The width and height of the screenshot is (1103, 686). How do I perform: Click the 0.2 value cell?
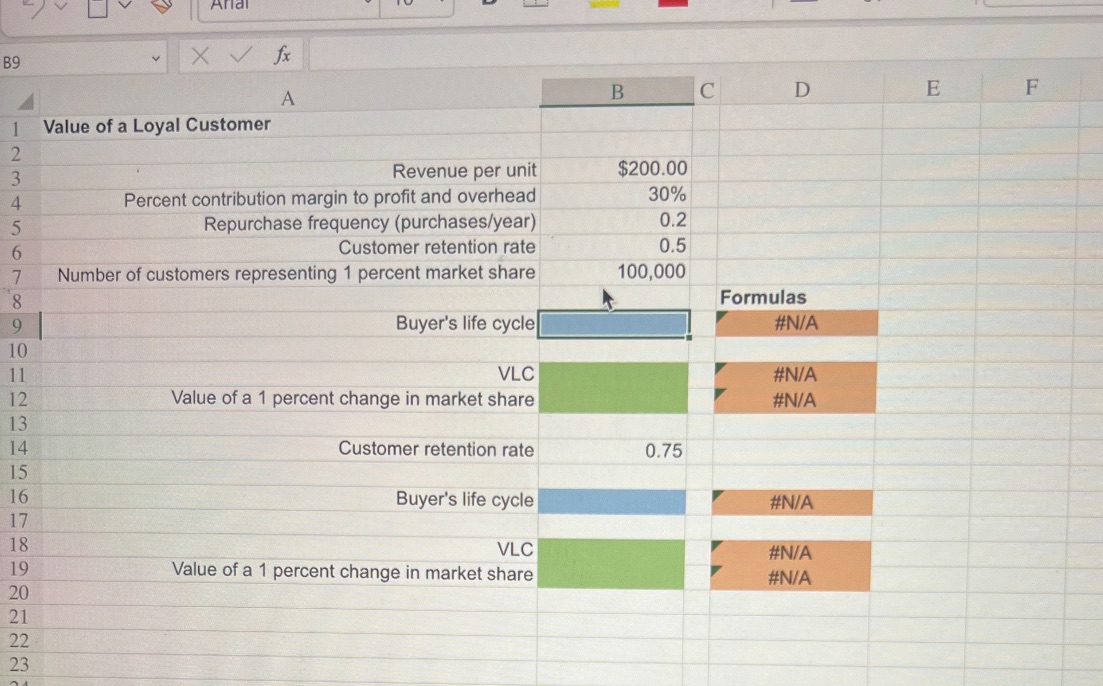point(617,220)
